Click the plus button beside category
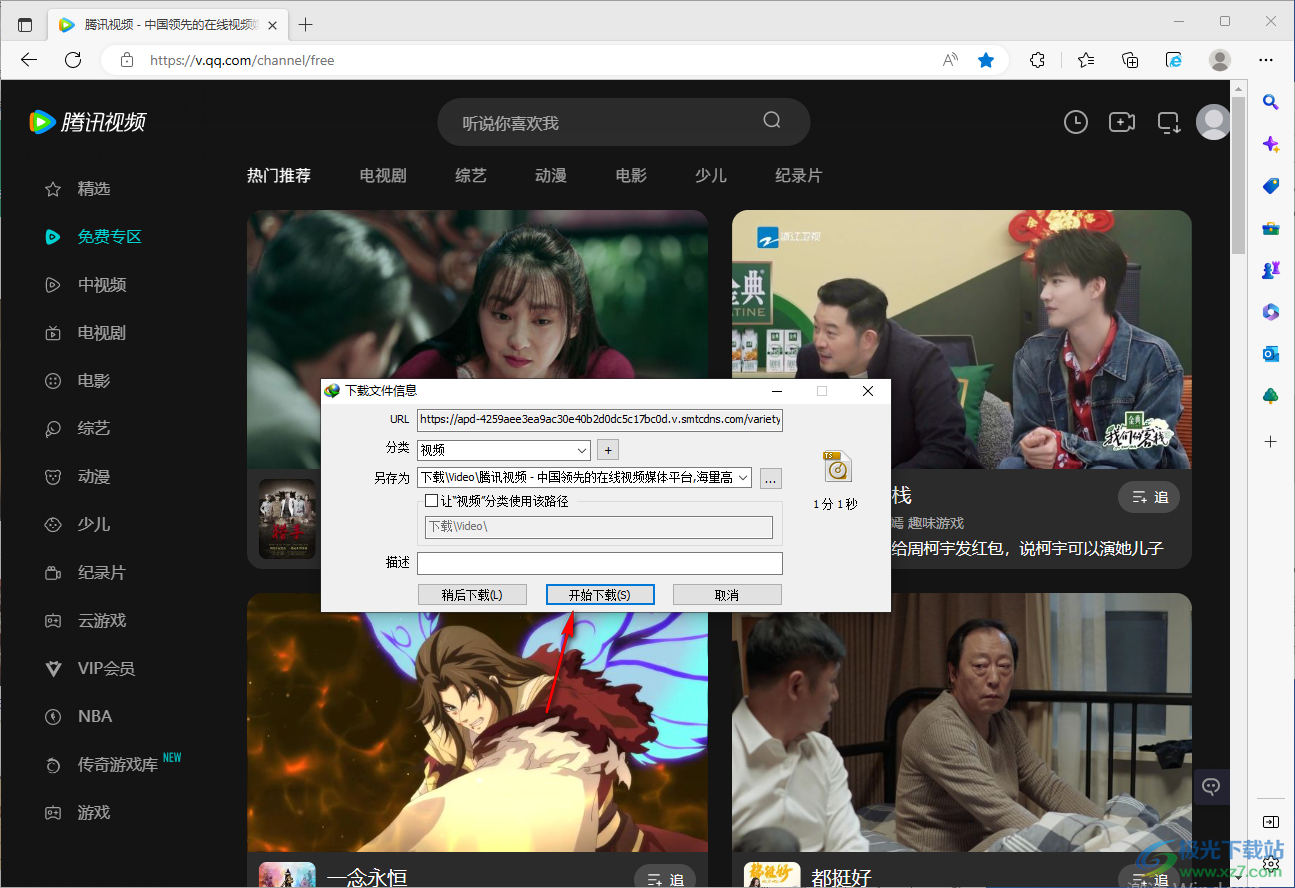This screenshot has height=888, width=1295. [608, 450]
